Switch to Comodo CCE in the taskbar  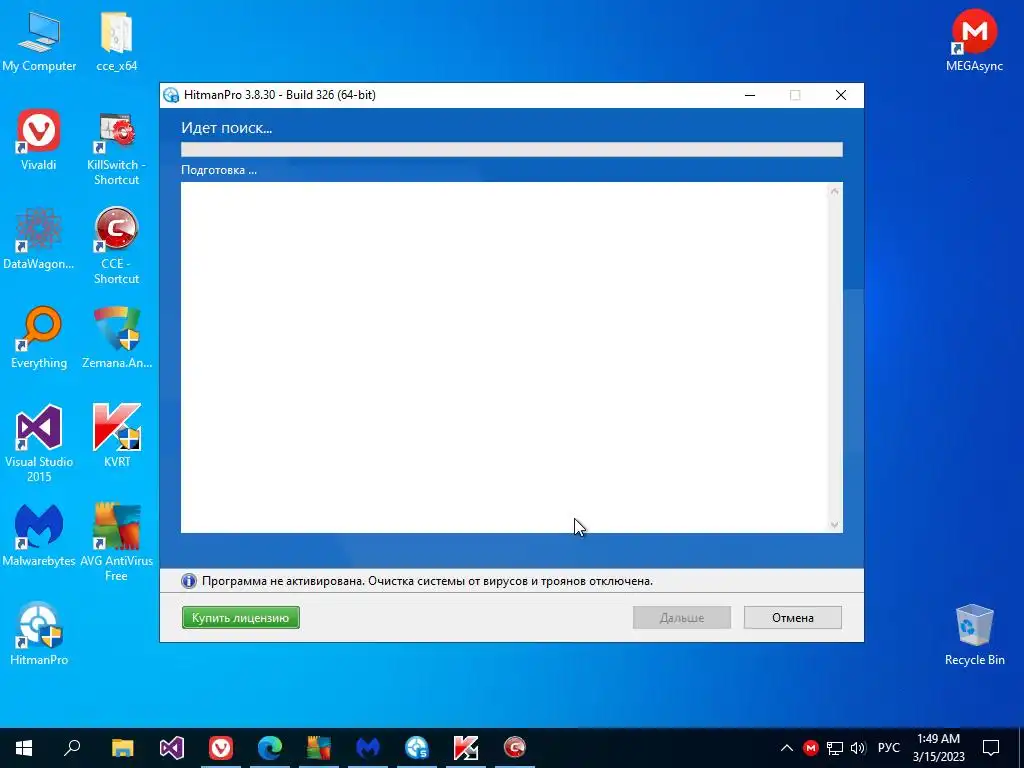pos(515,748)
